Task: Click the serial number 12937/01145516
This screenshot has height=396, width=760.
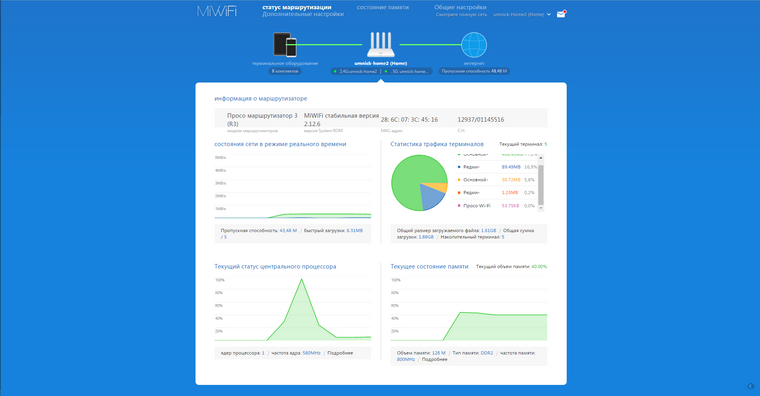Action: 481,120
